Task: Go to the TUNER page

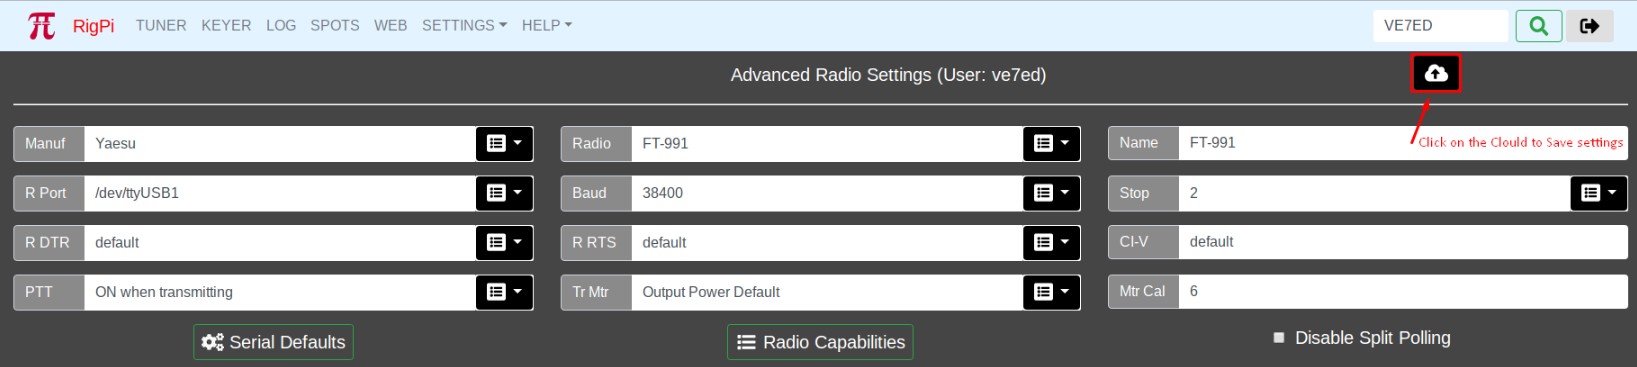Action: click(x=161, y=25)
